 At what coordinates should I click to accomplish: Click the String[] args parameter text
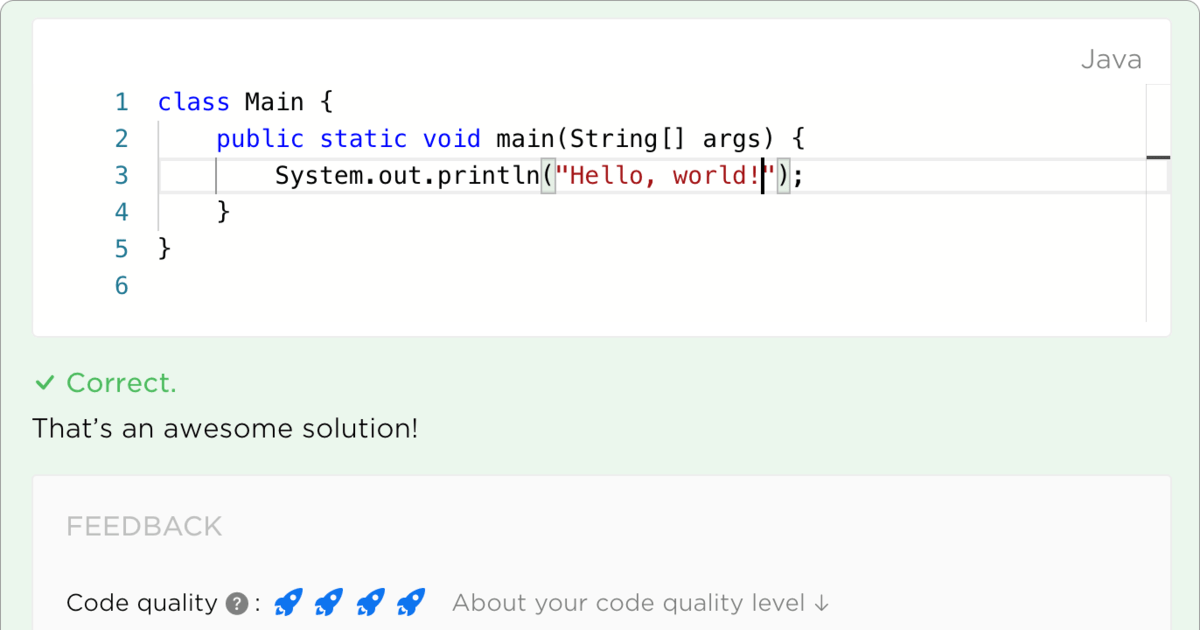(x=657, y=139)
